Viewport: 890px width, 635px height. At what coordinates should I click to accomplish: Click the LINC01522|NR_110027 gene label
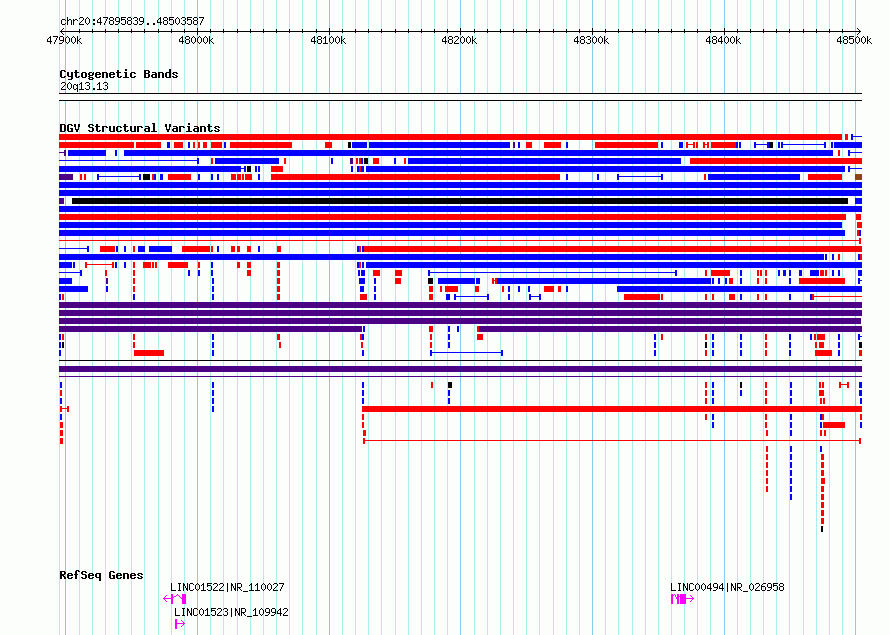click(x=227, y=587)
